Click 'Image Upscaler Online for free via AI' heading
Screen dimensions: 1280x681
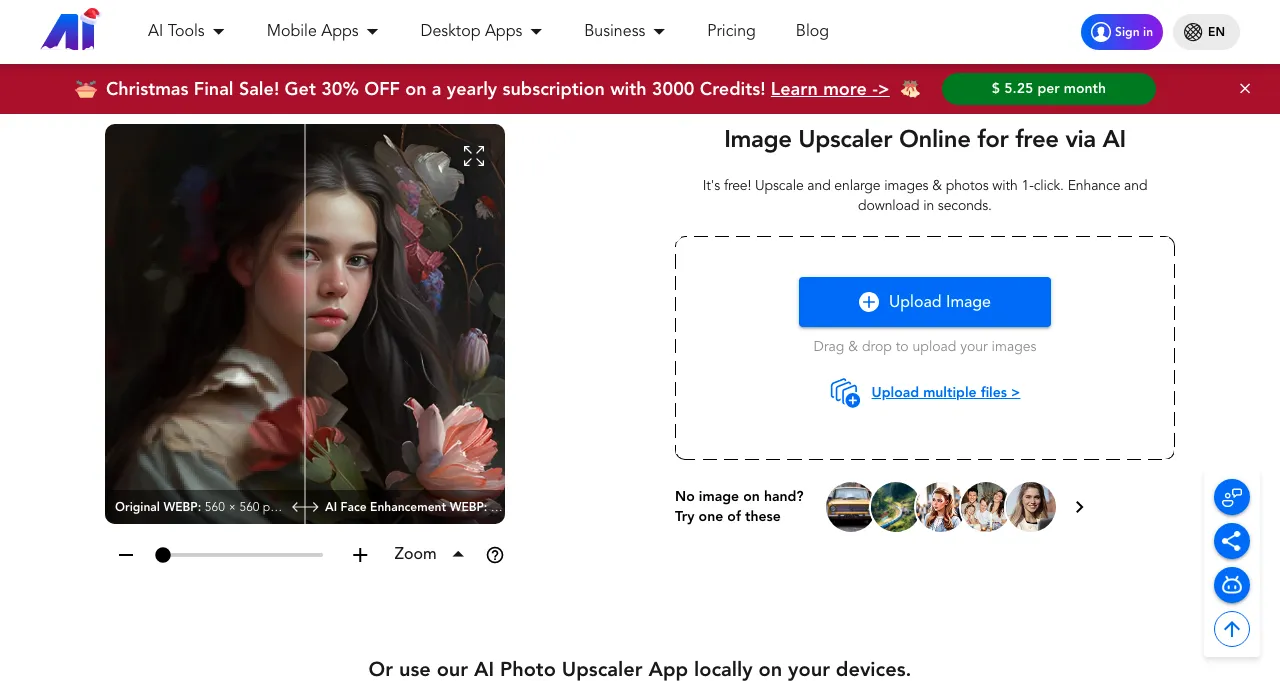click(x=925, y=139)
